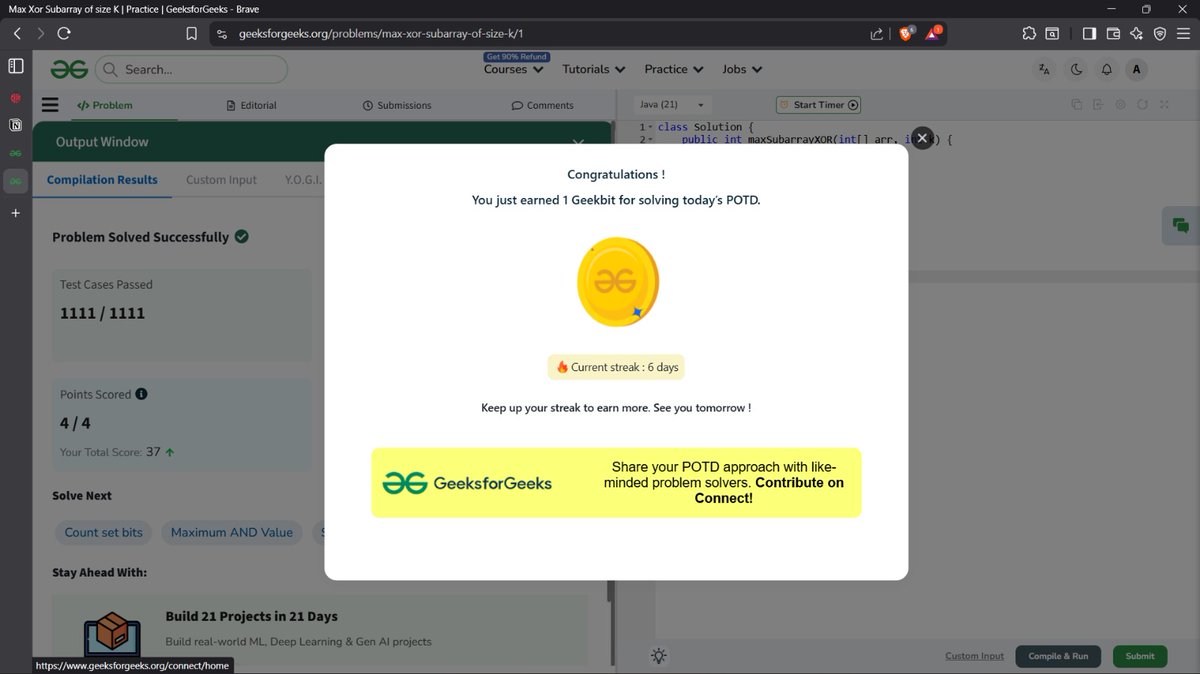This screenshot has width=1200, height=674.
Task: Switch to the Comments tab
Action: 542,105
